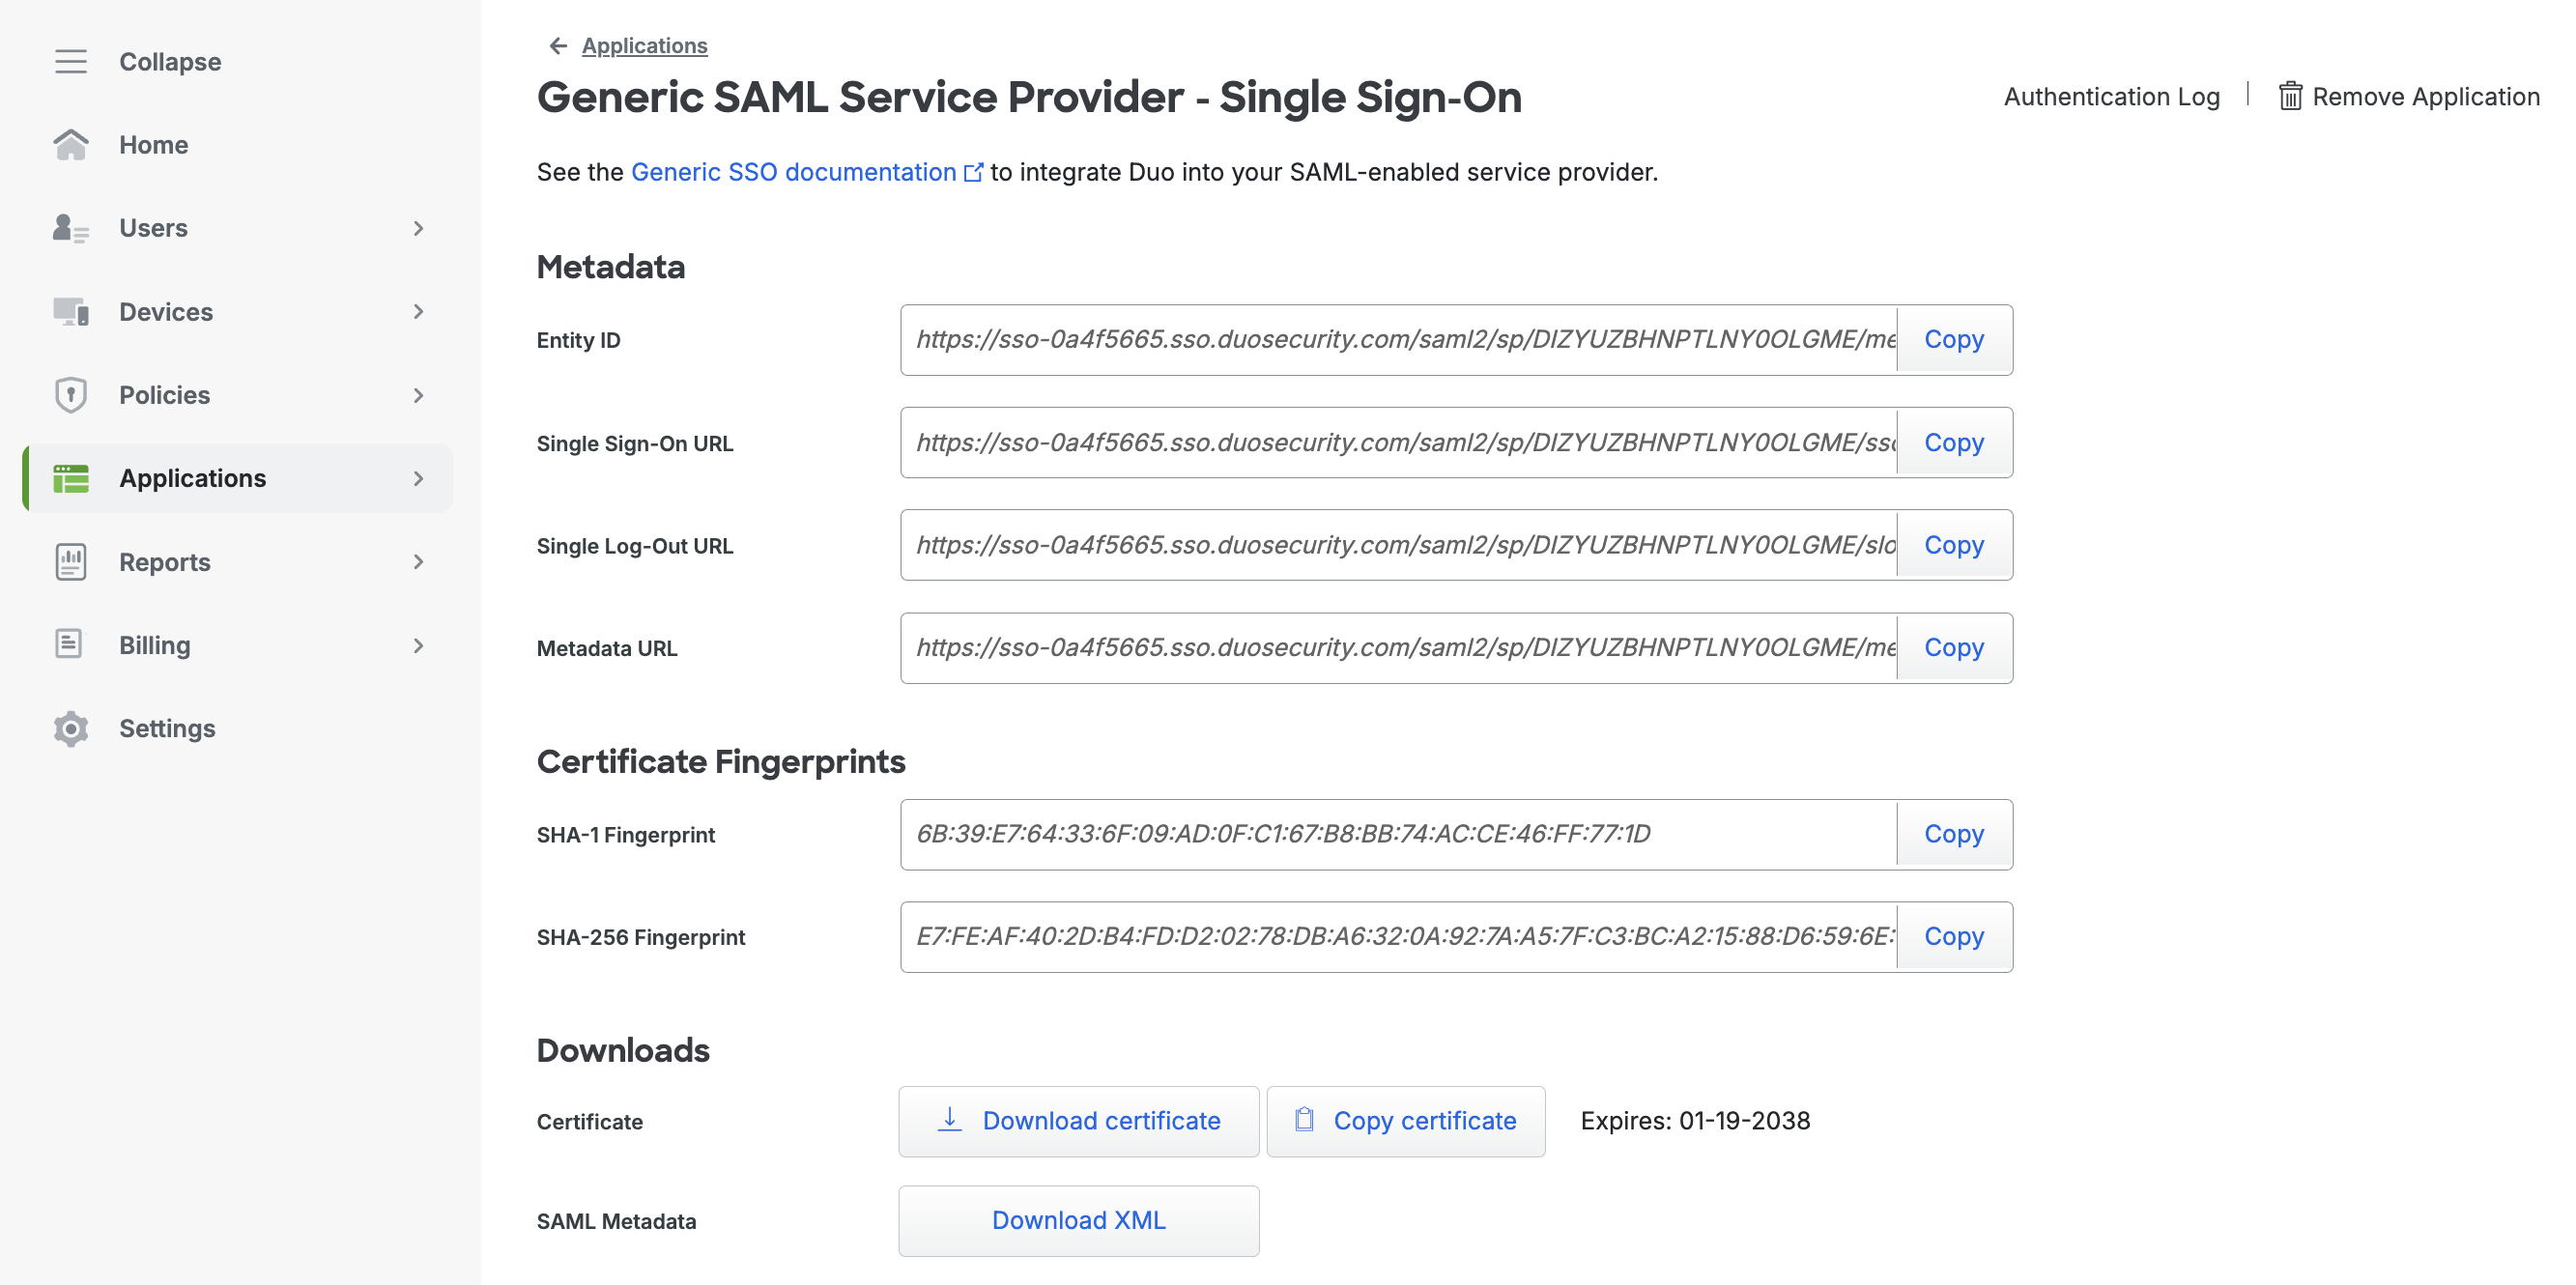Click the Policies shield icon
Image resolution: width=2576 pixels, height=1285 pixels.
70,395
